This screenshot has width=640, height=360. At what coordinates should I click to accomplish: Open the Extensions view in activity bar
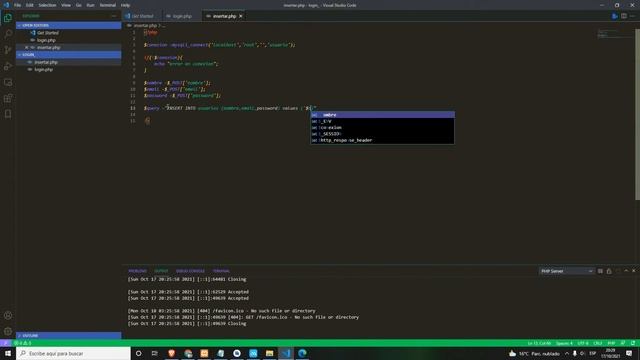(8, 98)
